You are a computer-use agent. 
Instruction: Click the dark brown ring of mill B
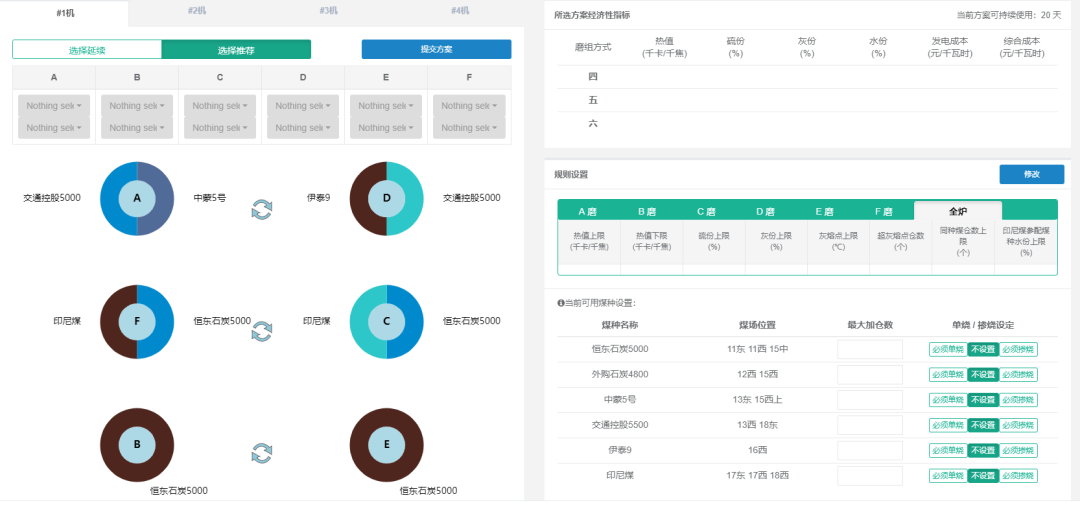click(110, 445)
